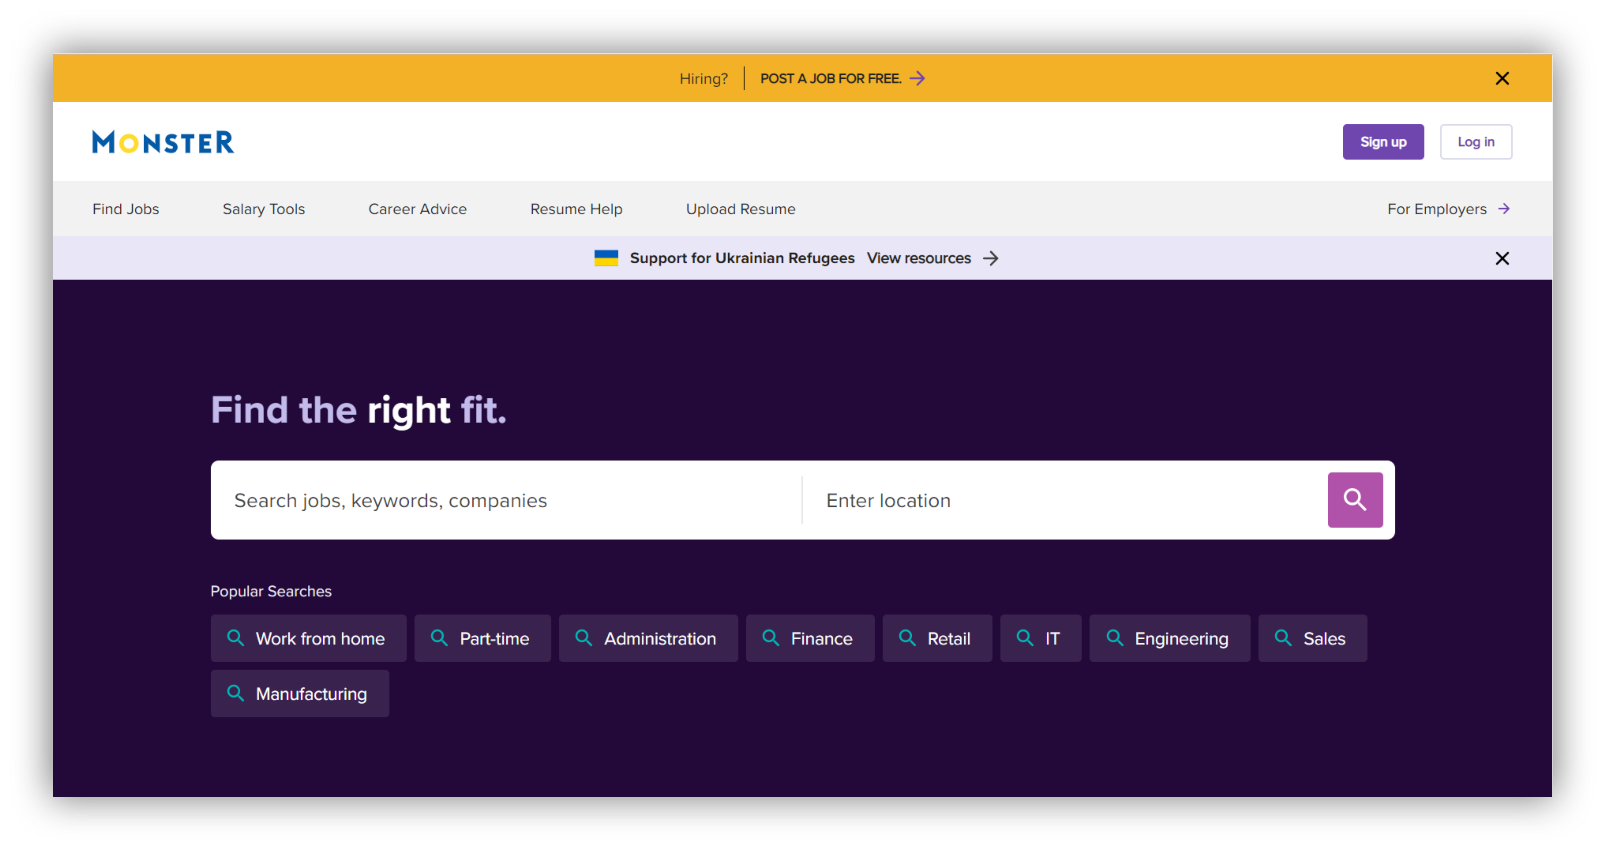1606x850 pixels.
Task: Open Salary Tools in navigation
Action: pos(264,209)
